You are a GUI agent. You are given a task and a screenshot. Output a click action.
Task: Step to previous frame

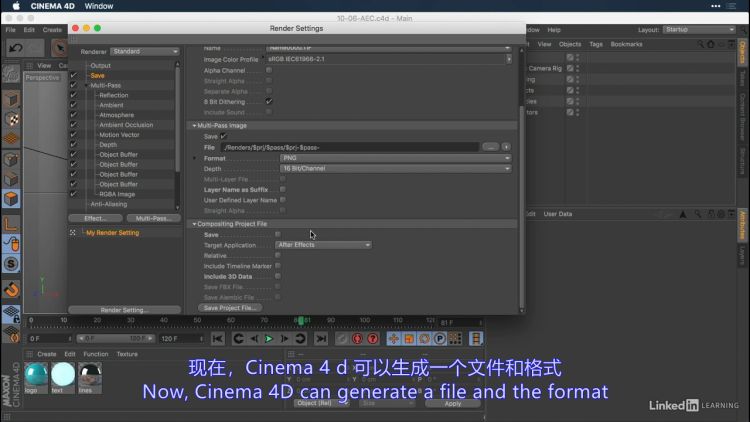pyautogui.click(x=254, y=339)
